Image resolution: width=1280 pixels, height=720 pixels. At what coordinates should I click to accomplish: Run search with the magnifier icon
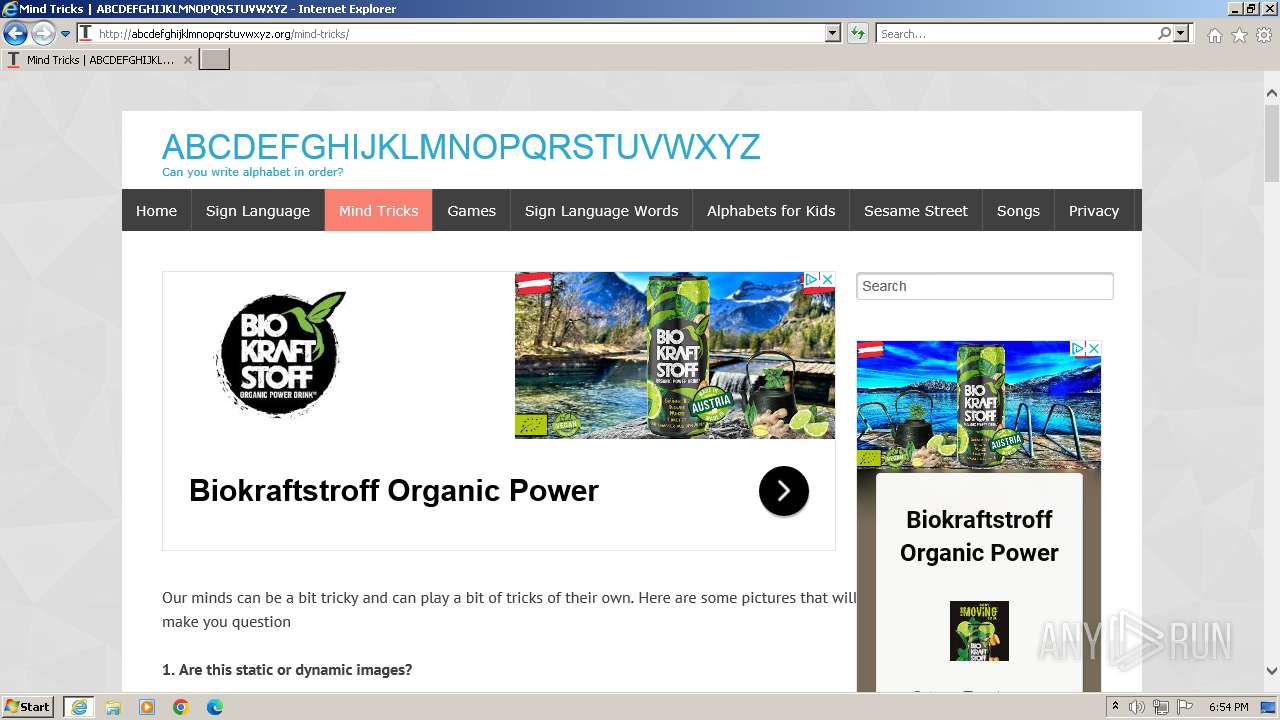[x=1164, y=33]
